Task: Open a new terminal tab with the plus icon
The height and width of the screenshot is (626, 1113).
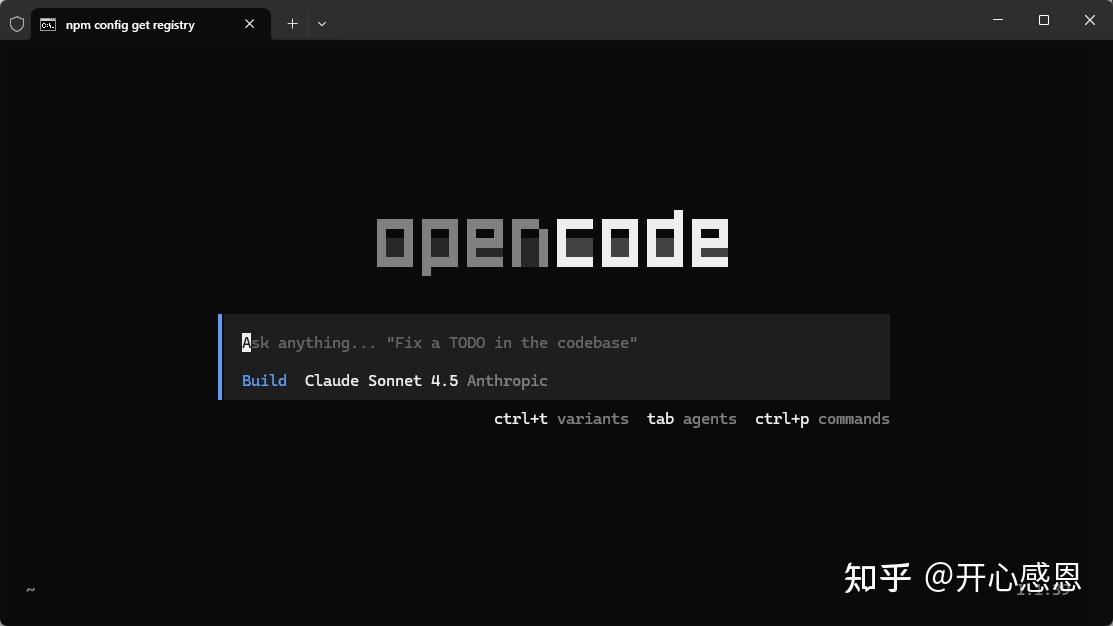Action: point(292,23)
